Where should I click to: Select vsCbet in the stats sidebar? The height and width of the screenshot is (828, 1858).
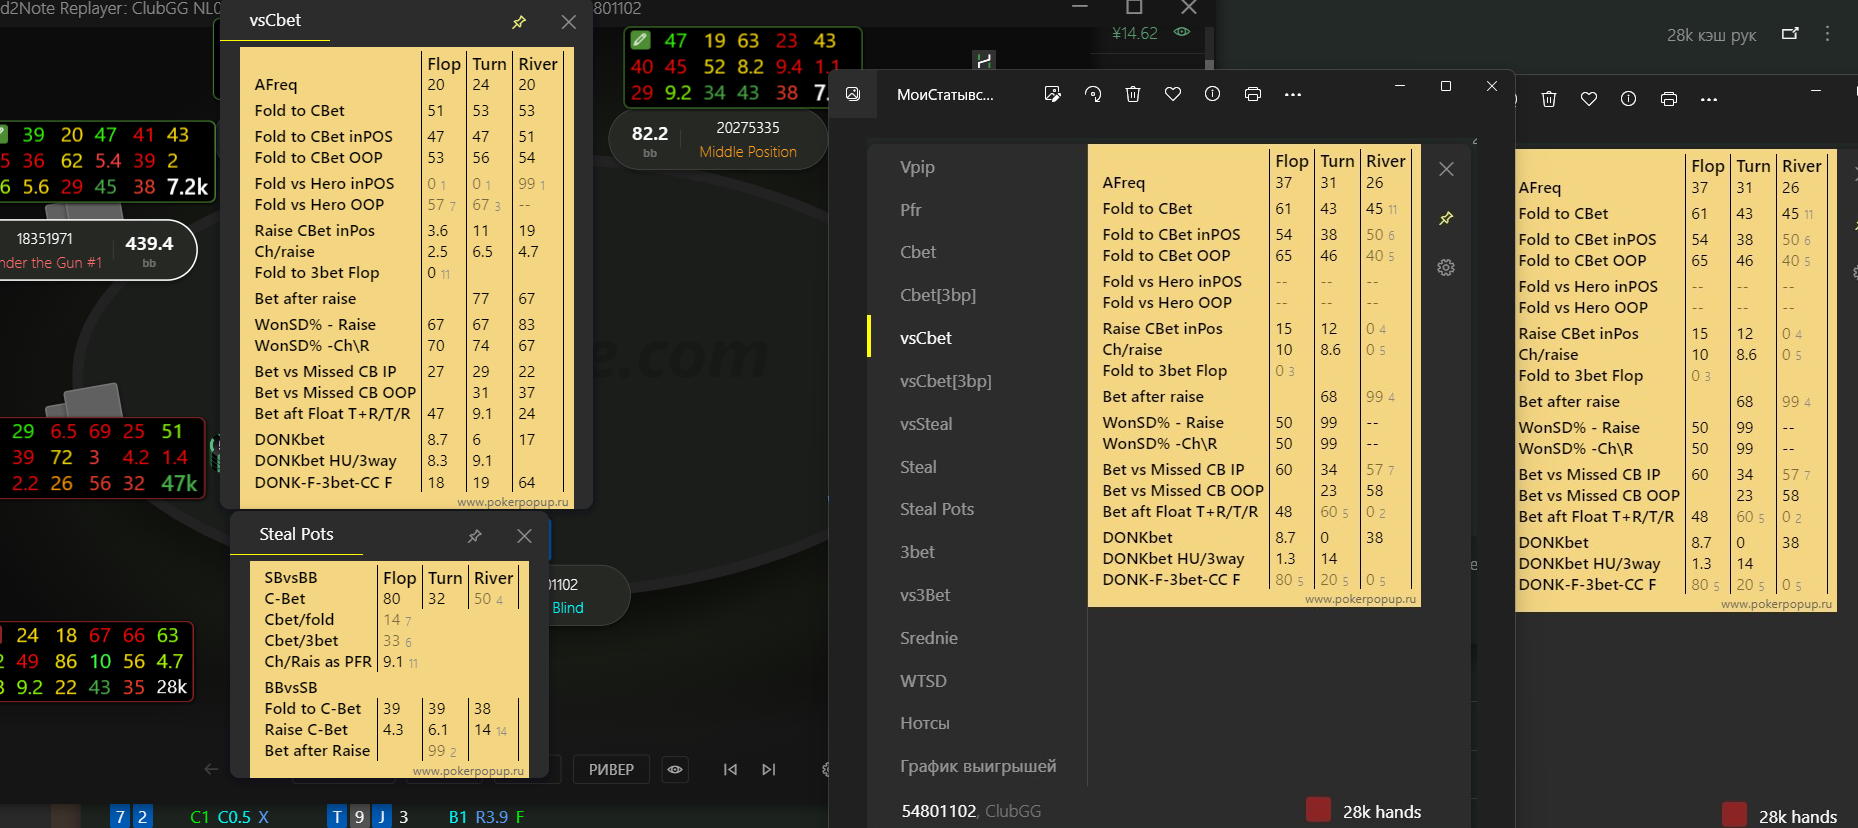(926, 338)
